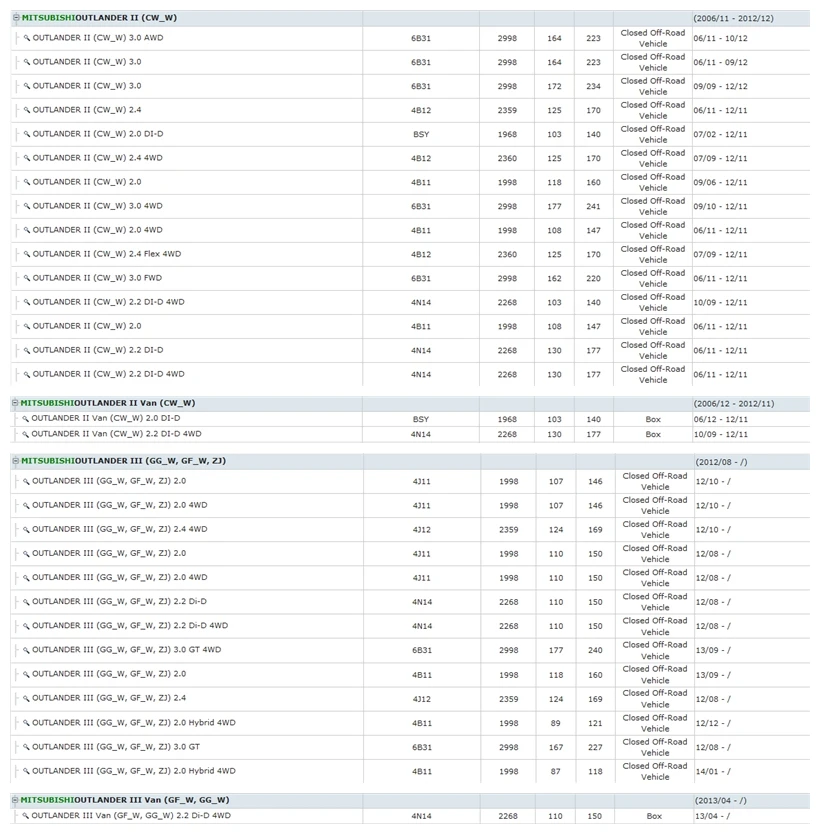This screenshot has height=834, width=820.
Task: Click magnifier for OUTLANDER II 2.4 Flex 4WD
Action: pyautogui.click(x=27, y=254)
